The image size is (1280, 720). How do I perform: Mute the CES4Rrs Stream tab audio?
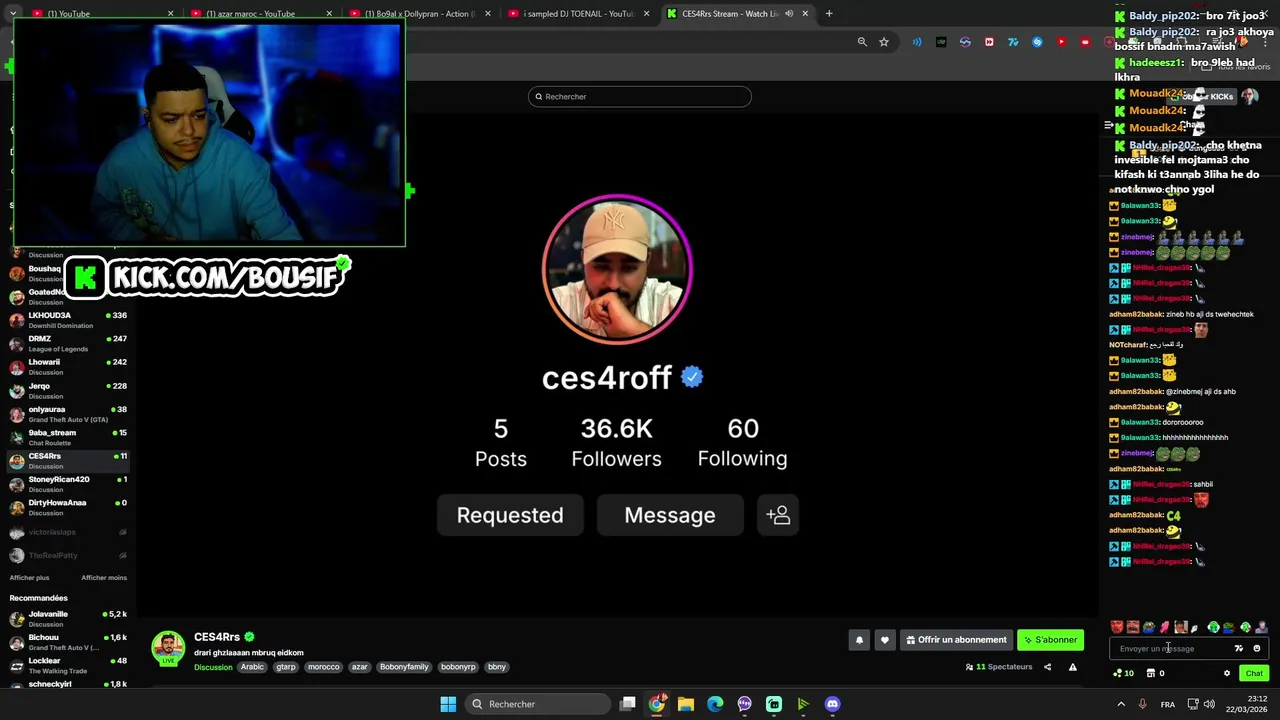coord(789,14)
